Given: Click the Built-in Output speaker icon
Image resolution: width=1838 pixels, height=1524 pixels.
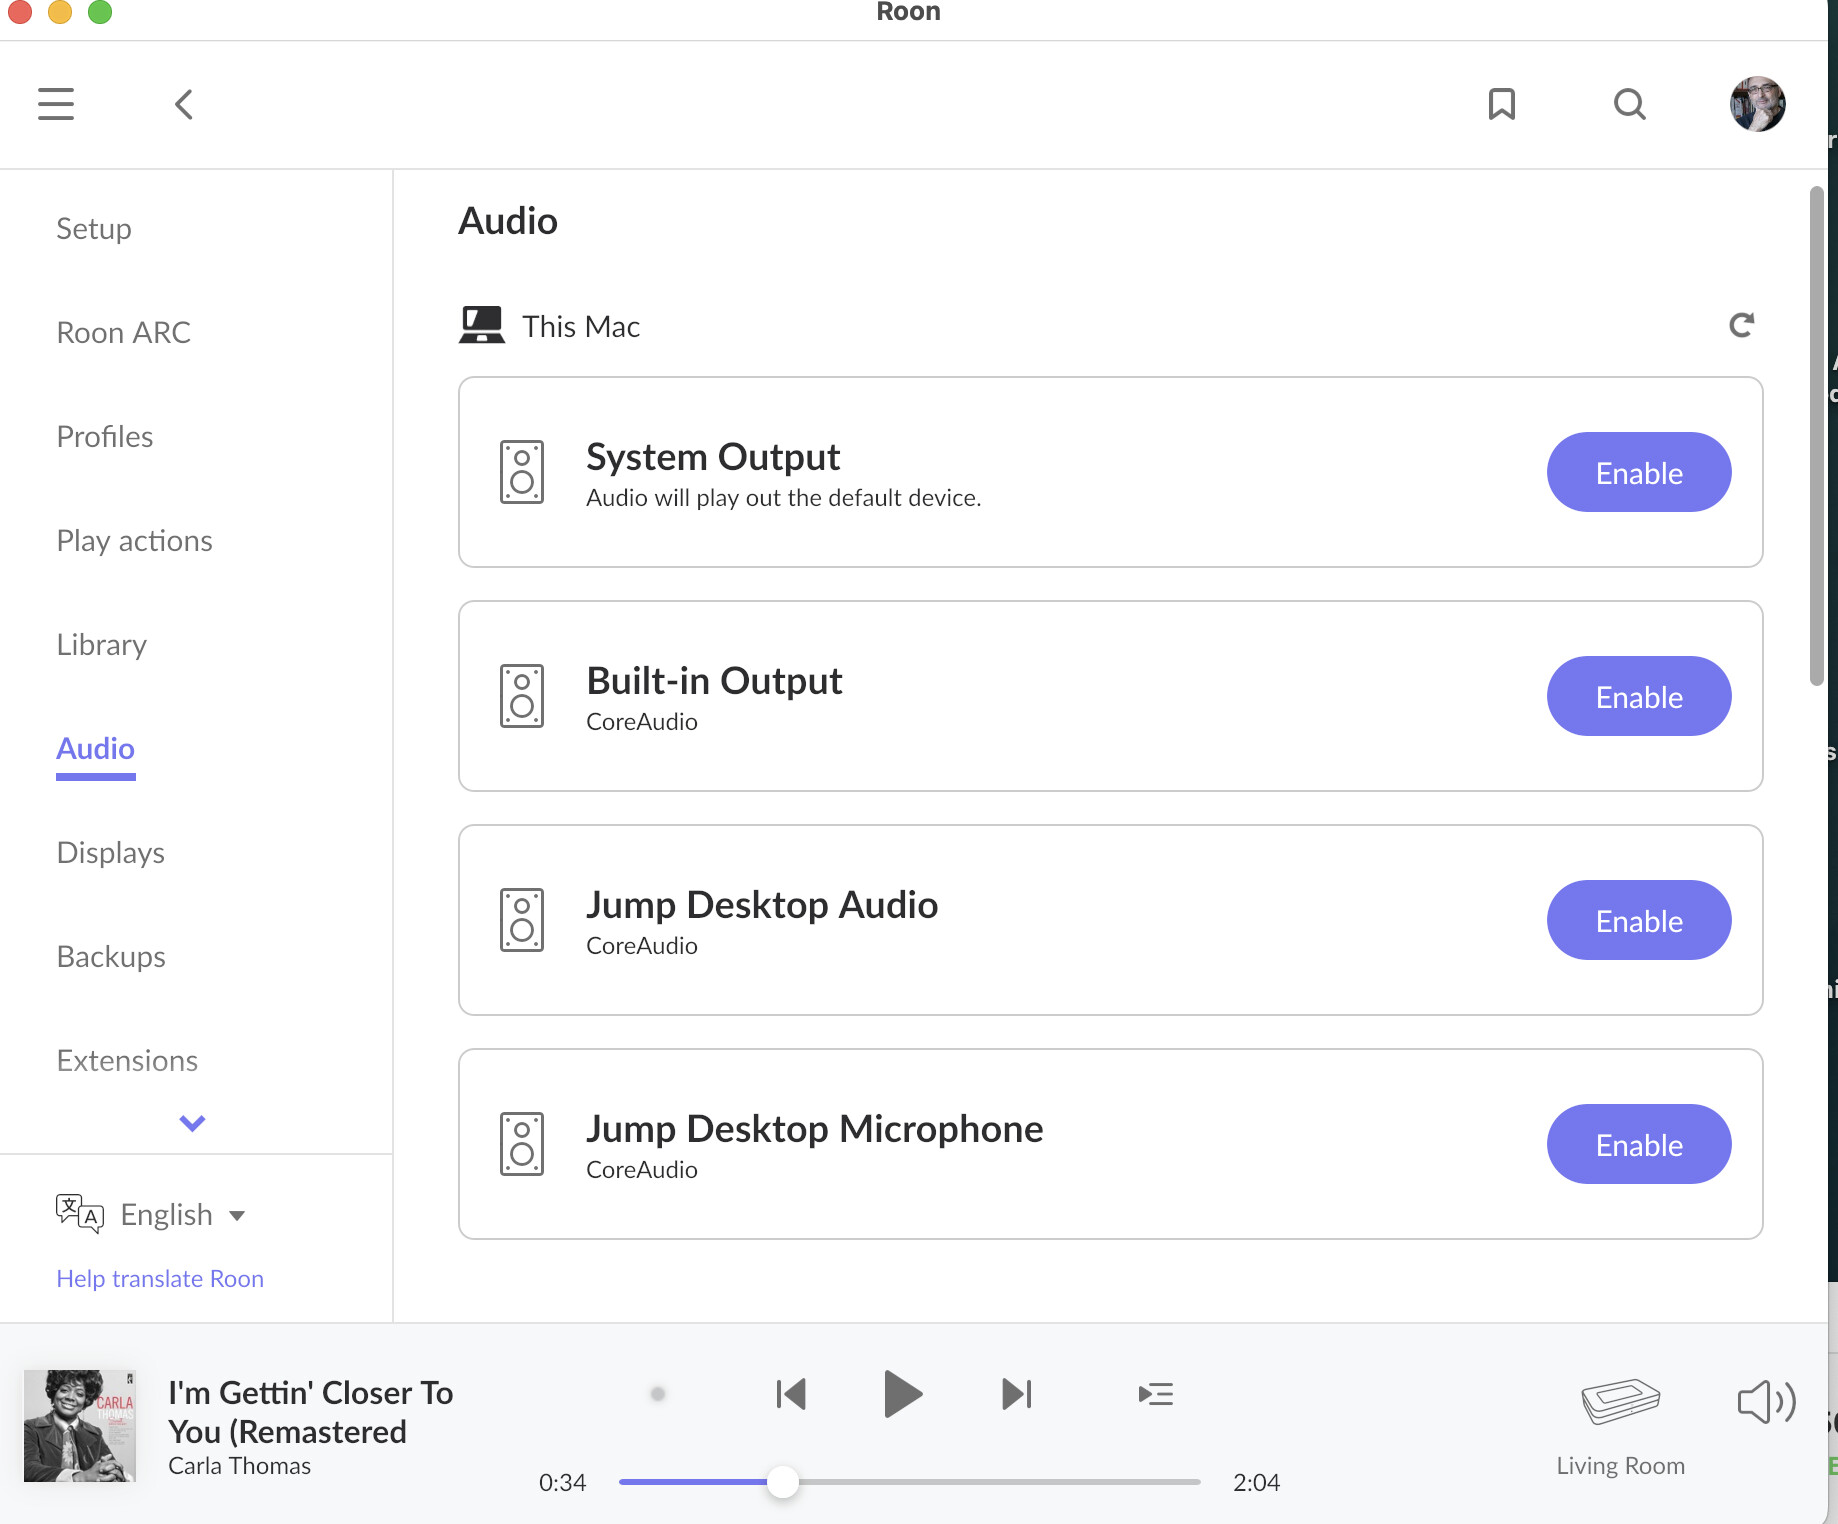Looking at the screenshot, I should pyautogui.click(x=522, y=696).
